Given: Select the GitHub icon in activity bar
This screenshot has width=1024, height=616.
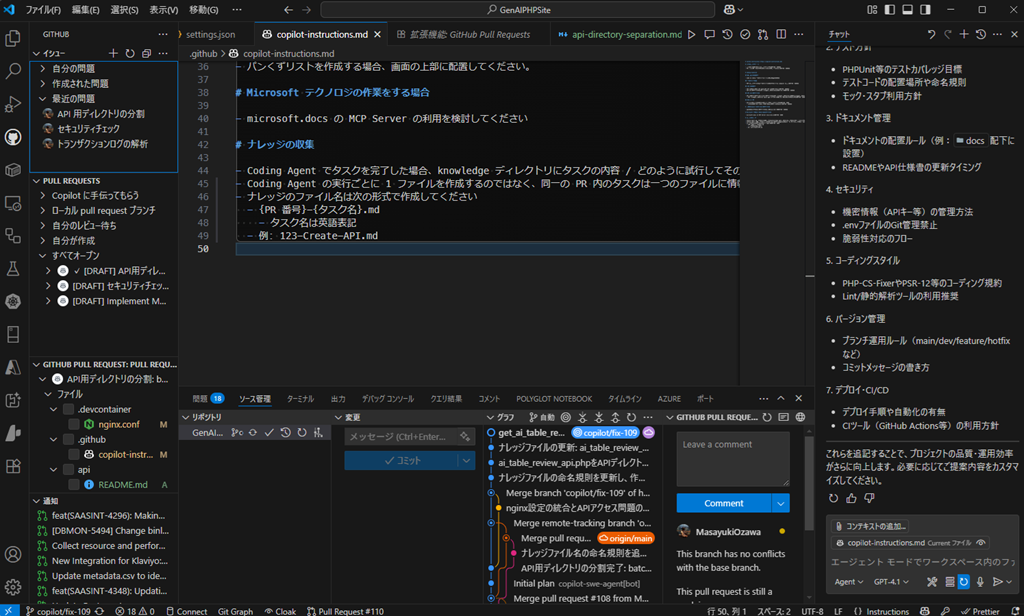Looking at the screenshot, I should 13,137.
